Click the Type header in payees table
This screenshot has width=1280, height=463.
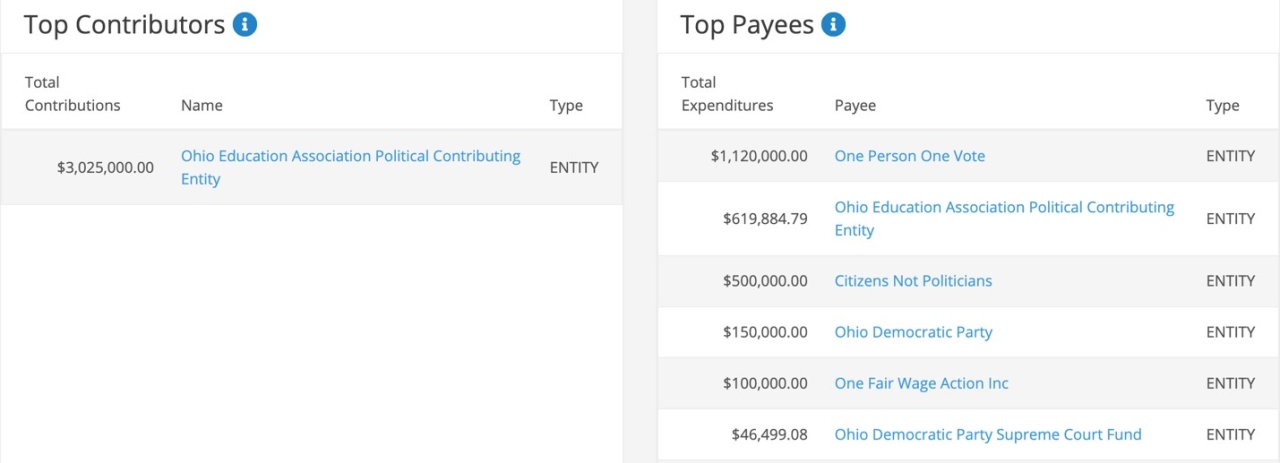pyautogui.click(x=1222, y=105)
